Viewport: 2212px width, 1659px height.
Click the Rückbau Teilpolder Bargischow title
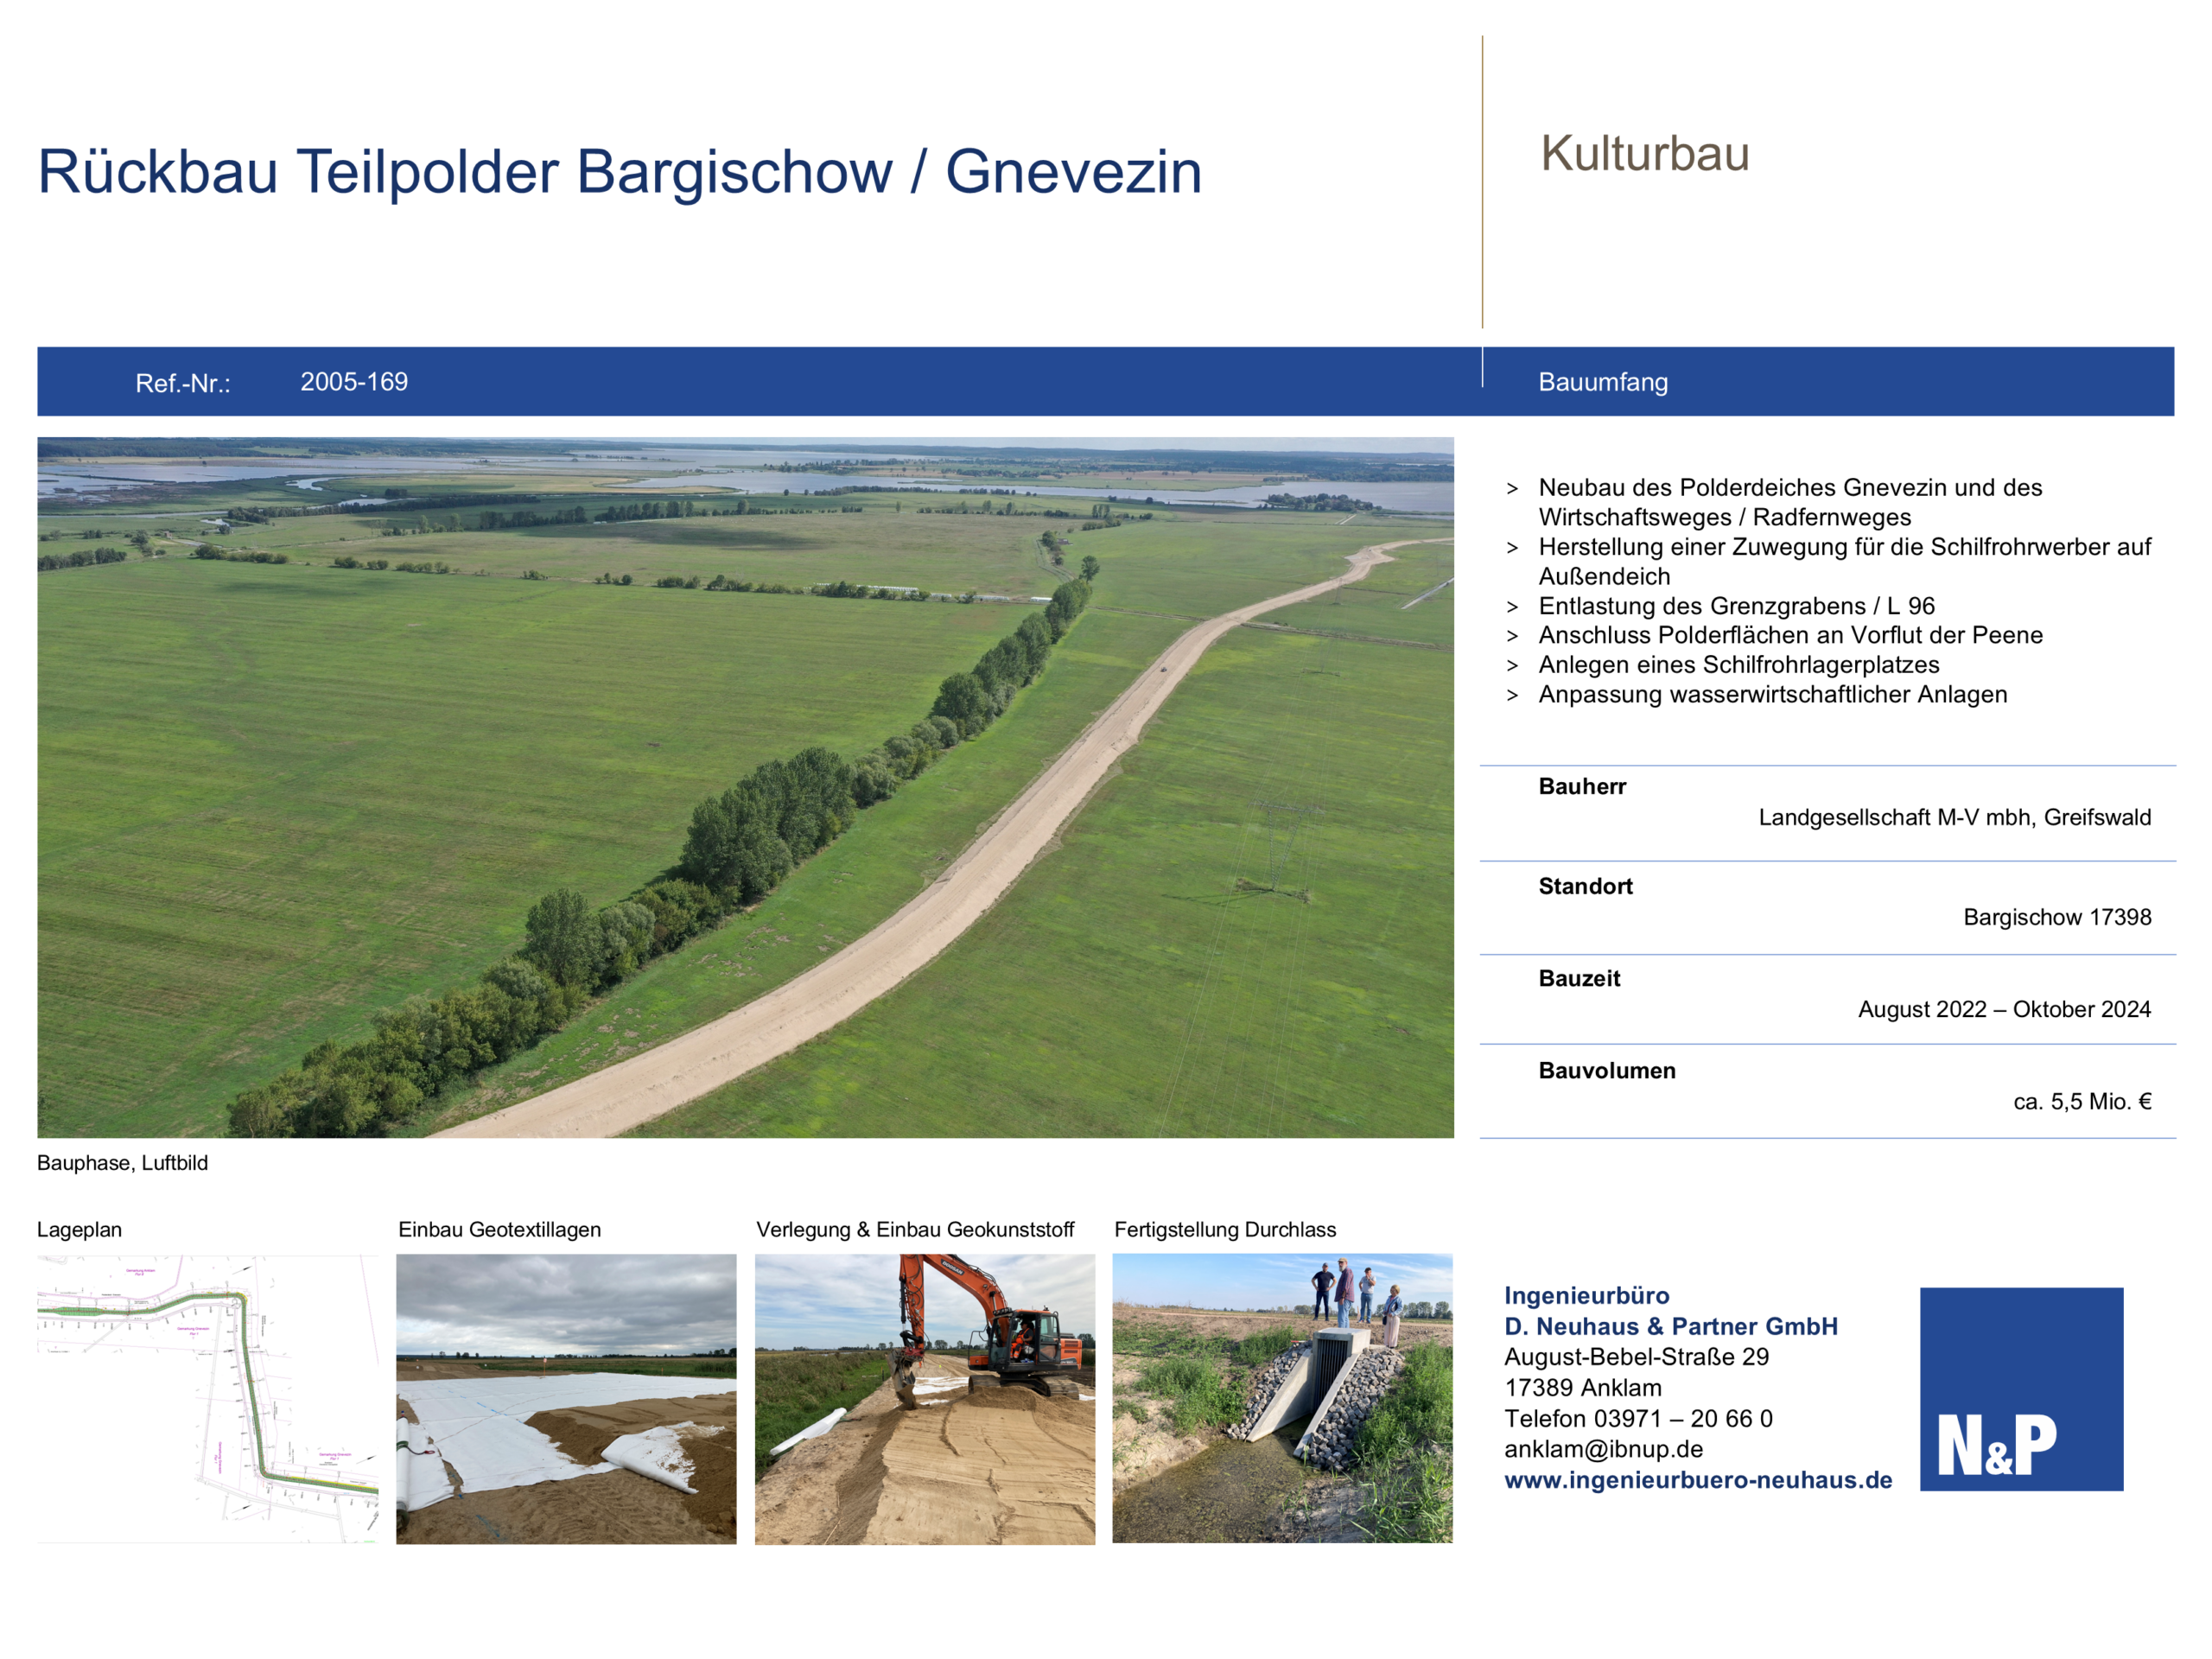tap(619, 171)
